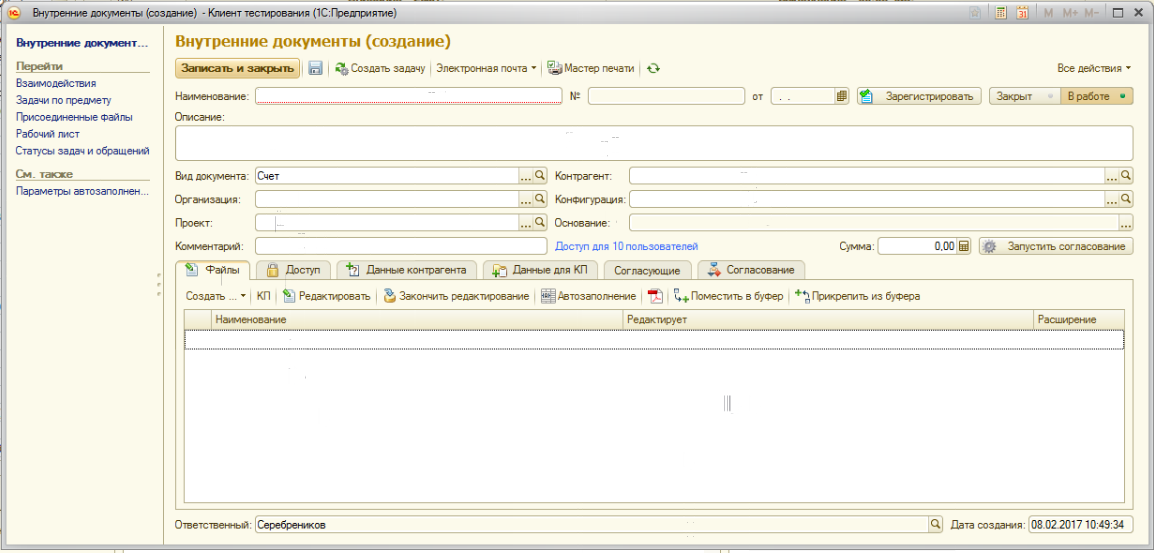Image resolution: width=1154 pixels, height=553 pixels.
Task: Set status toggle to В работе
Action: [1096, 97]
